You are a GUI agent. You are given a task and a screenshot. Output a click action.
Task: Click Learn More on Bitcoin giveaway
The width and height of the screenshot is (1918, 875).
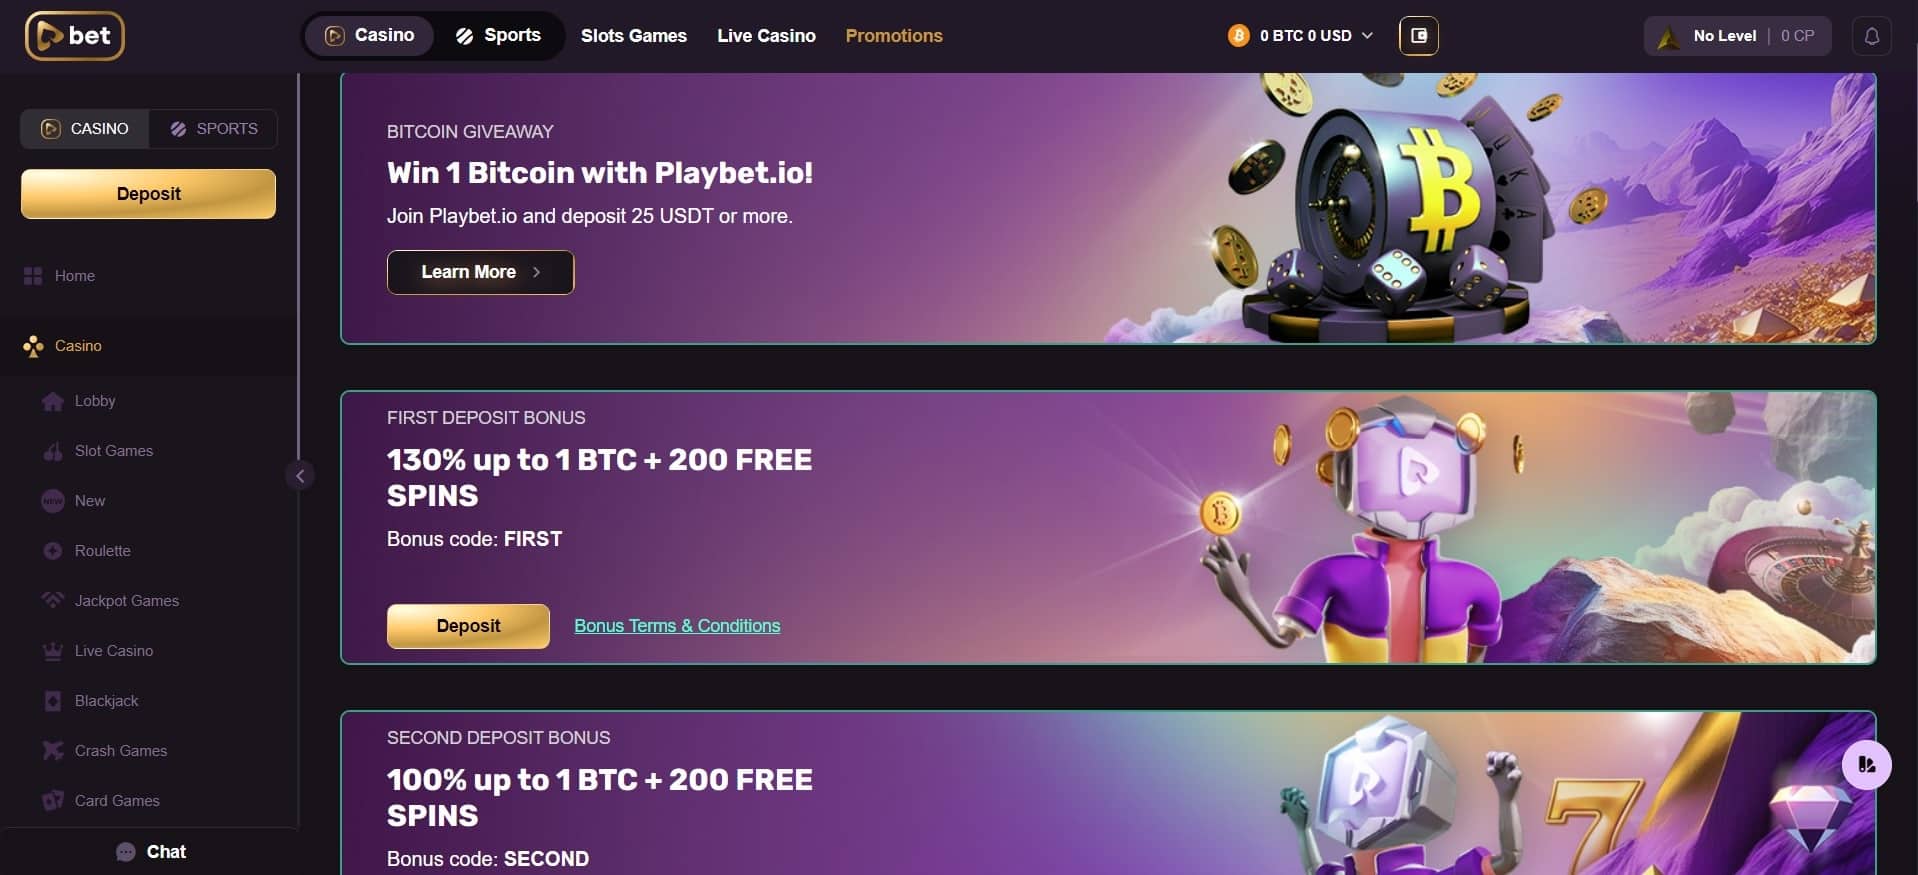480,272
